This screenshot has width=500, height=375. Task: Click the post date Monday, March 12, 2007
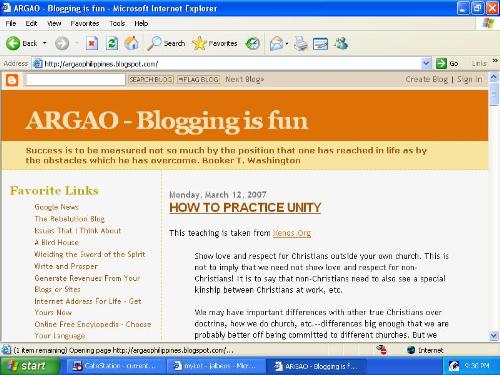pos(218,195)
